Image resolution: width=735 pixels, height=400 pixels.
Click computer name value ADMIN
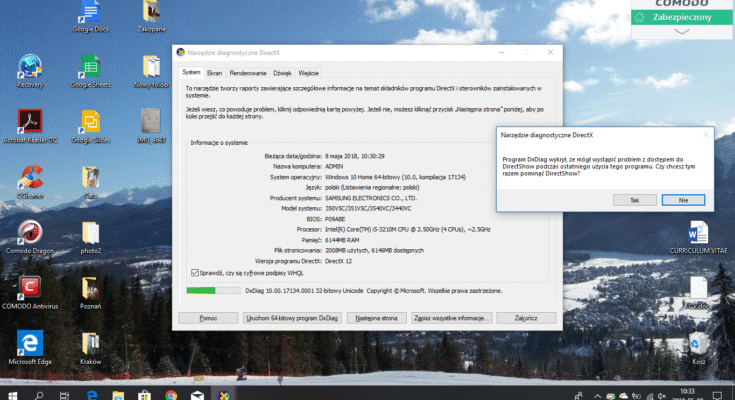(x=334, y=166)
